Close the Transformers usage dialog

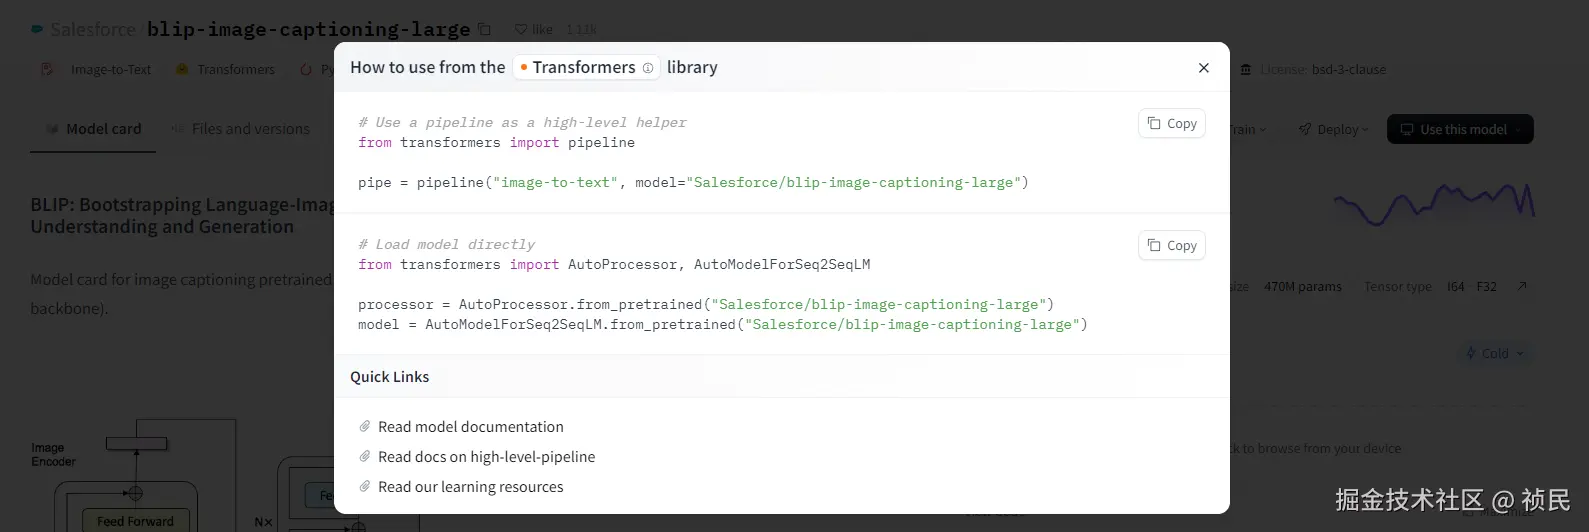pos(1203,68)
